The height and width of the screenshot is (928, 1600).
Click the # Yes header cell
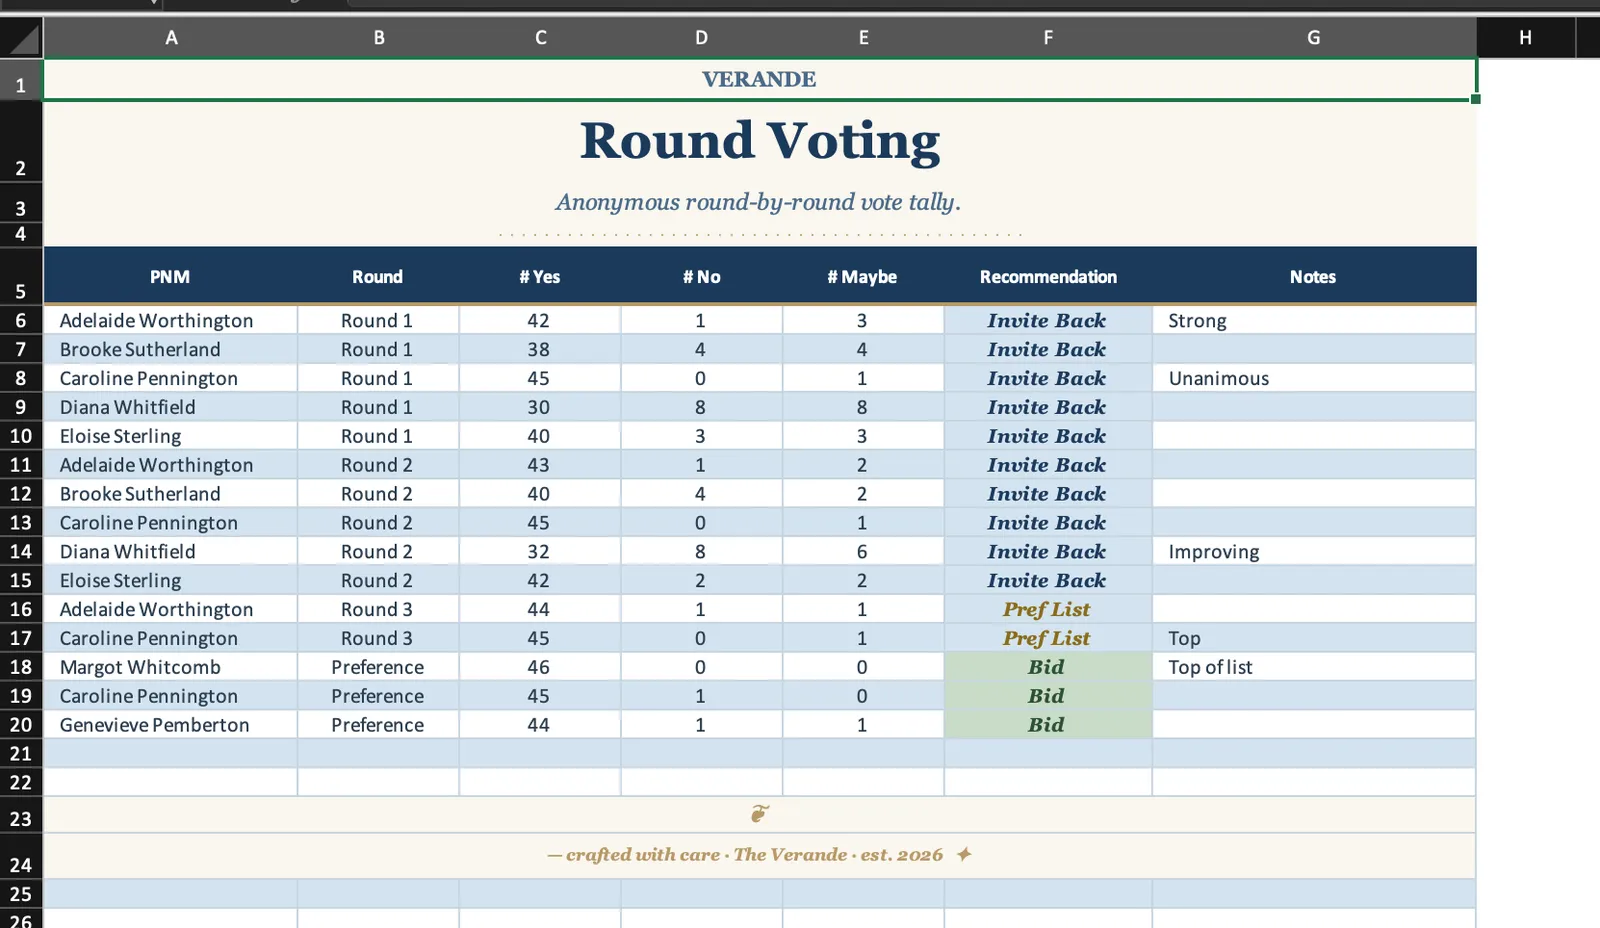tap(540, 277)
